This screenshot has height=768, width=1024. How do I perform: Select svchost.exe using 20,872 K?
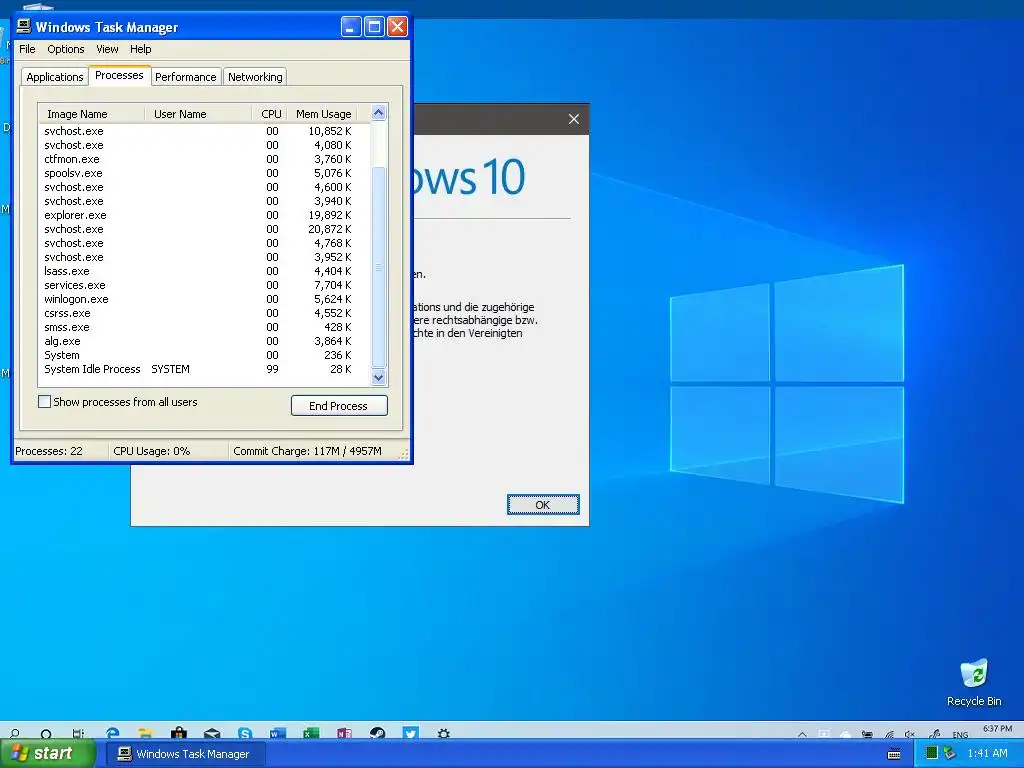pos(204,229)
